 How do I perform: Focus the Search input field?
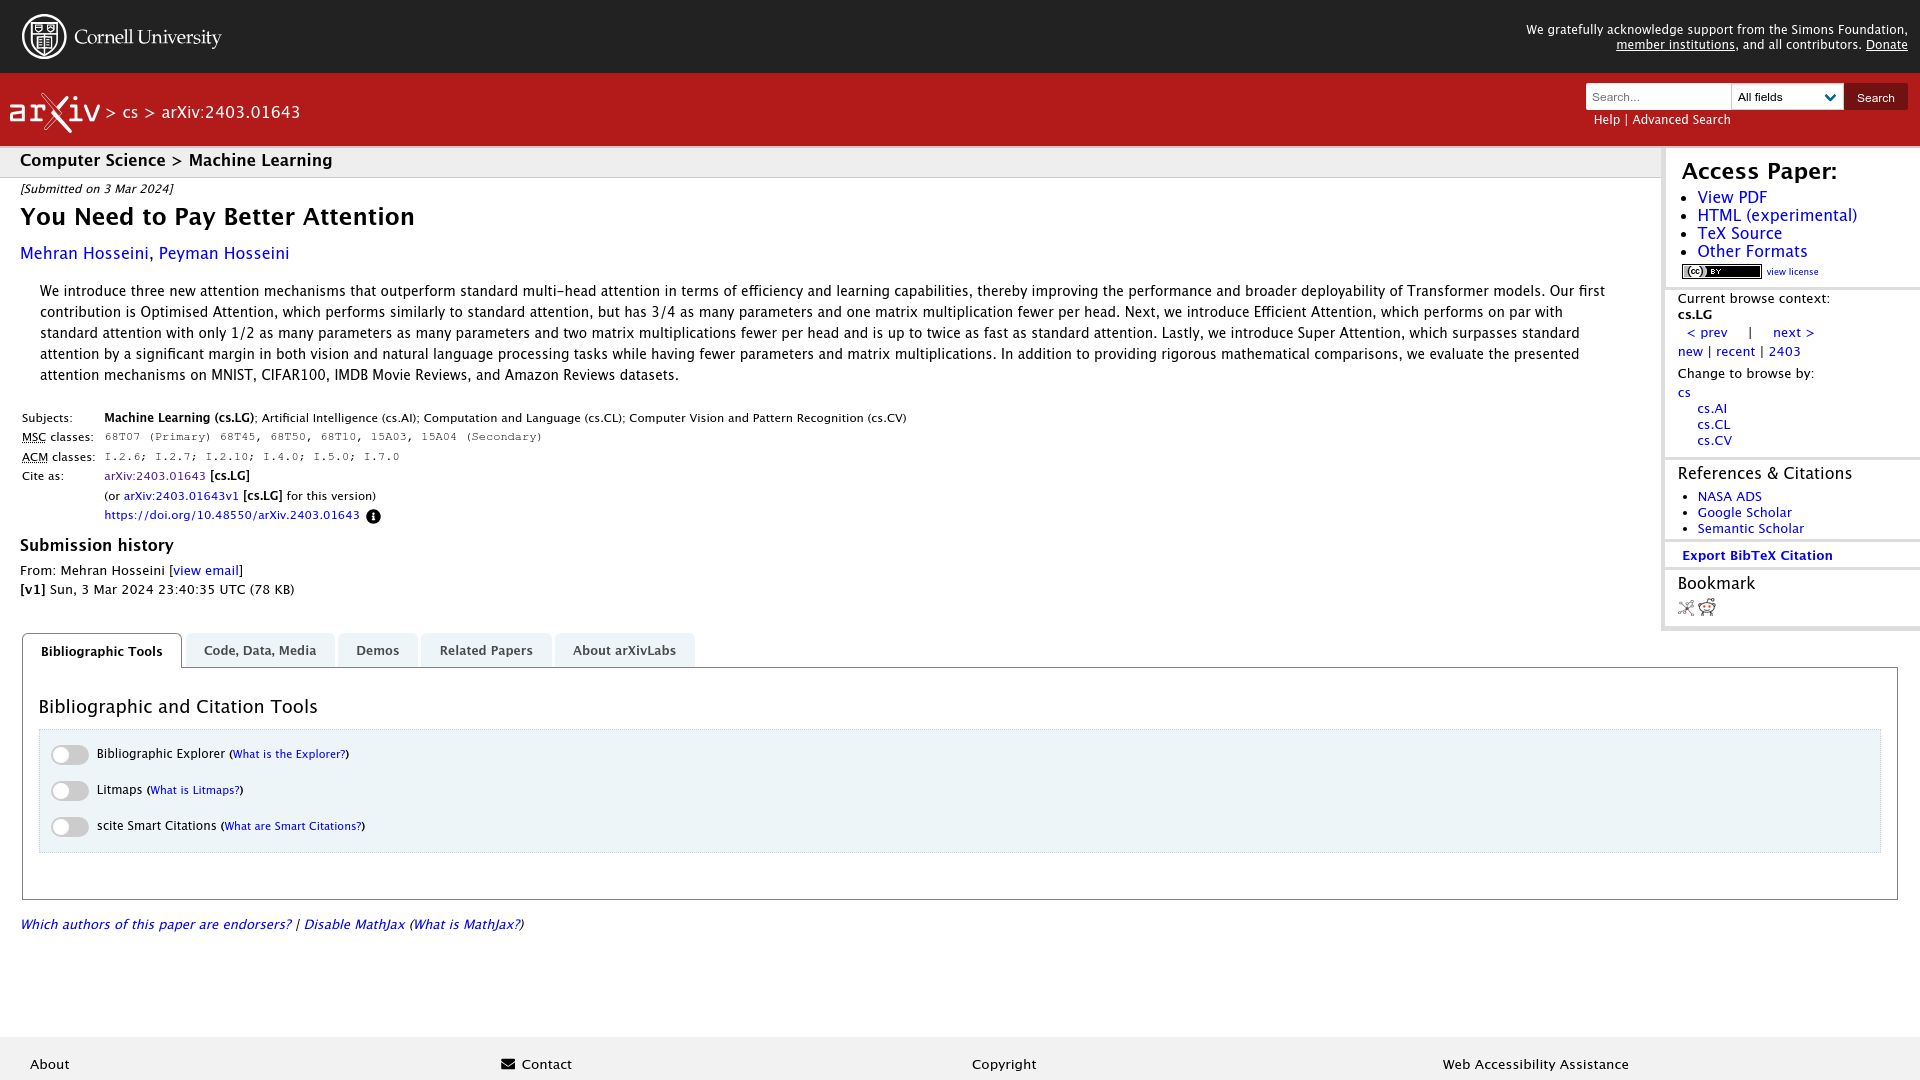[1658, 97]
